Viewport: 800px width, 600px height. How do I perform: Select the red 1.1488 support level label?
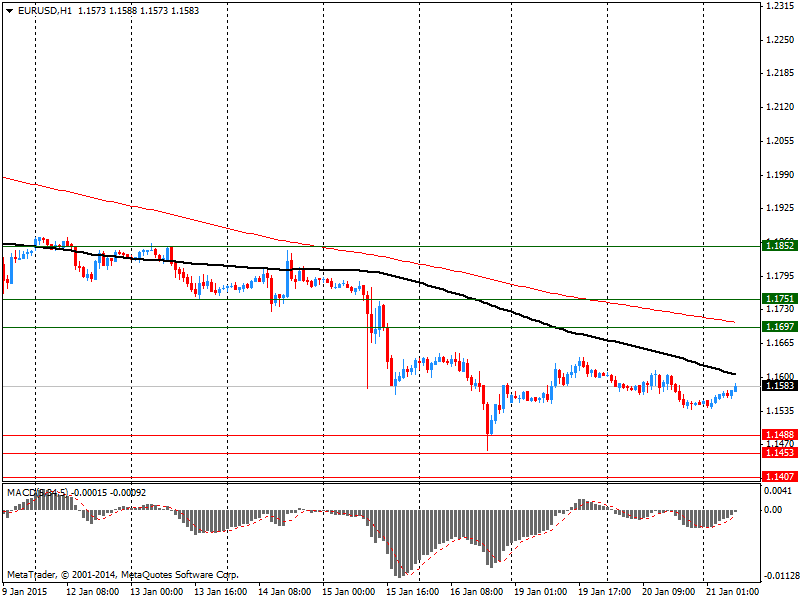[780, 435]
